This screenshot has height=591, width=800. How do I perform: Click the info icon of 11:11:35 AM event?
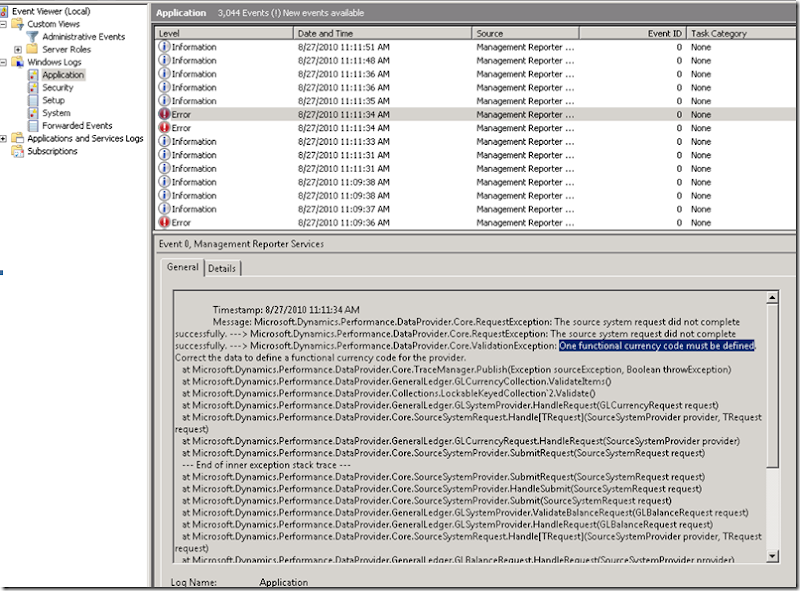[164, 101]
